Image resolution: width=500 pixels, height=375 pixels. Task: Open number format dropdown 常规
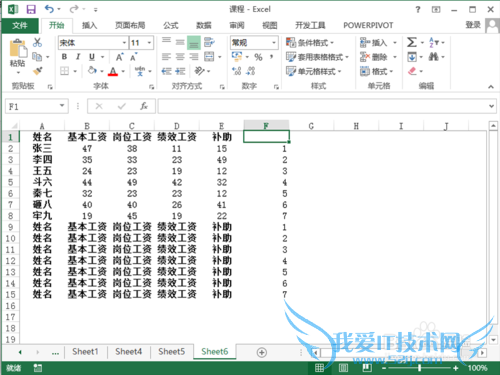pyautogui.click(x=274, y=43)
